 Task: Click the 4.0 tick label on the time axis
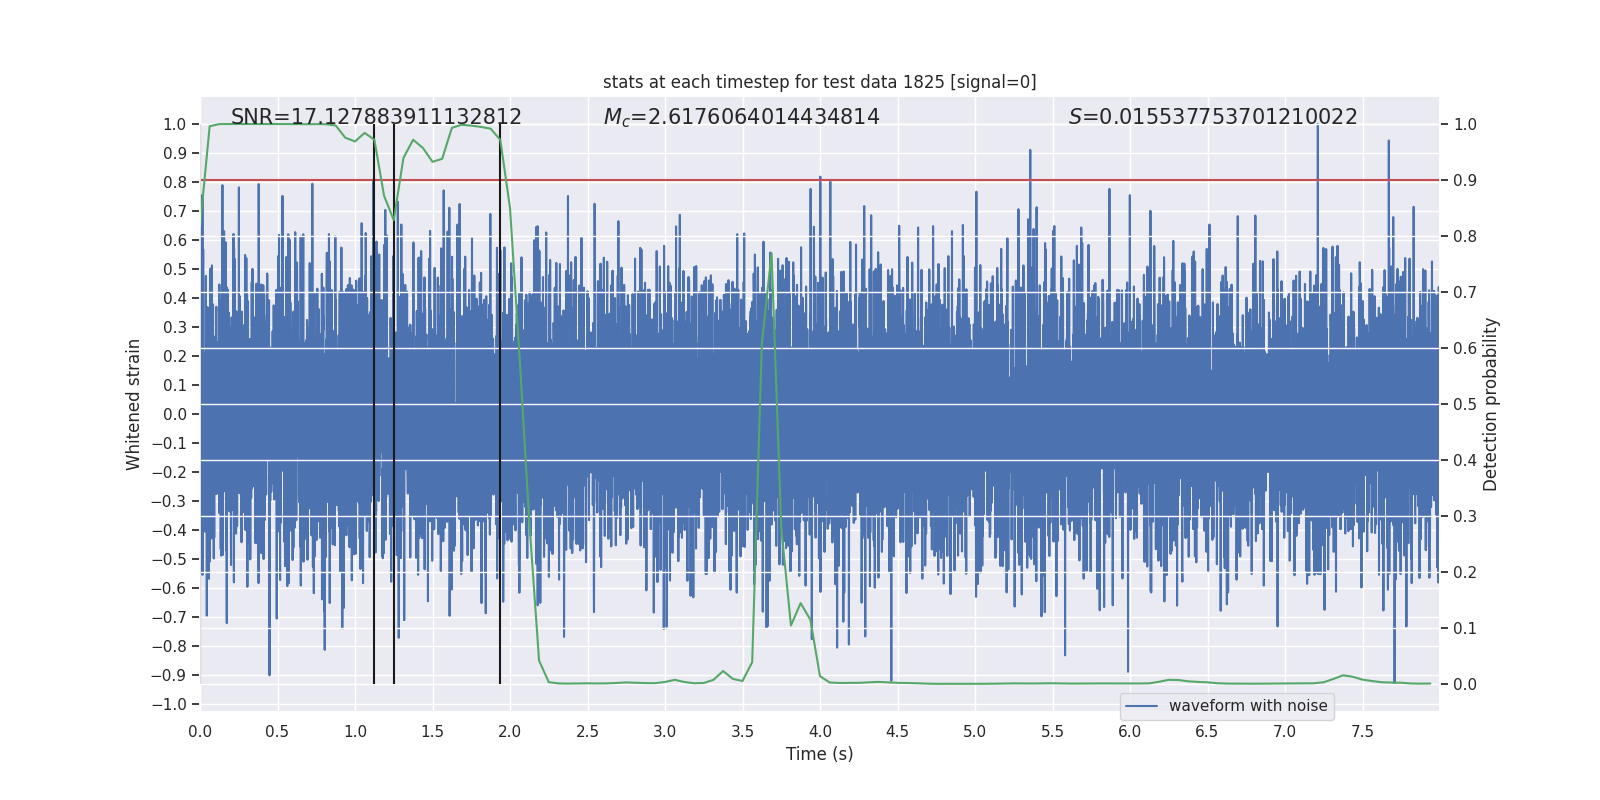820,731
